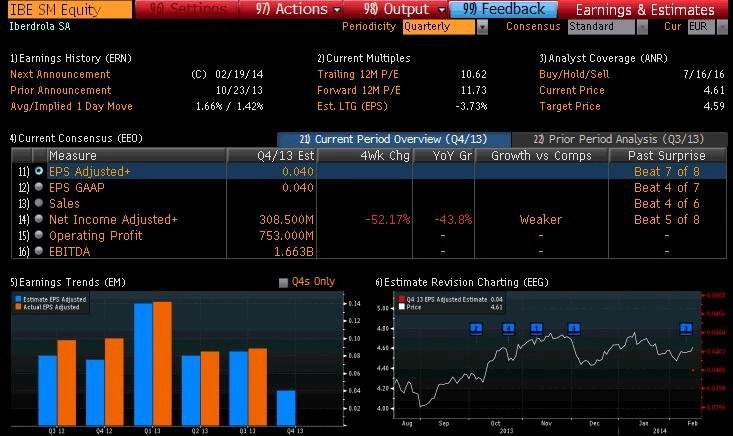
Task: Click the Est. LTG (EPS) value -3.73%
Action: point(471,106)
